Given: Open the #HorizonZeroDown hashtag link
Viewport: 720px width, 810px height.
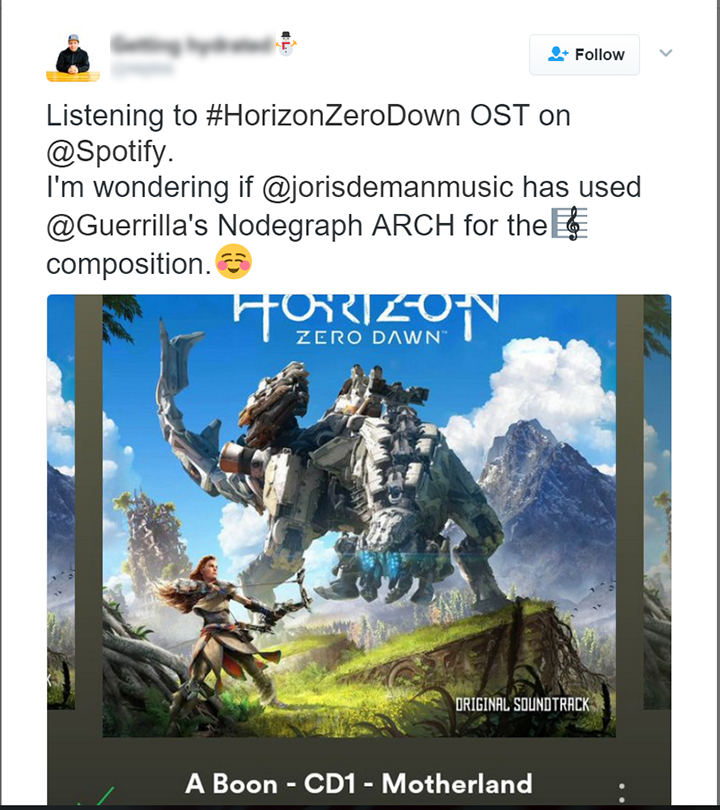Looking at the screenshot, I should [x=333, y=115].
